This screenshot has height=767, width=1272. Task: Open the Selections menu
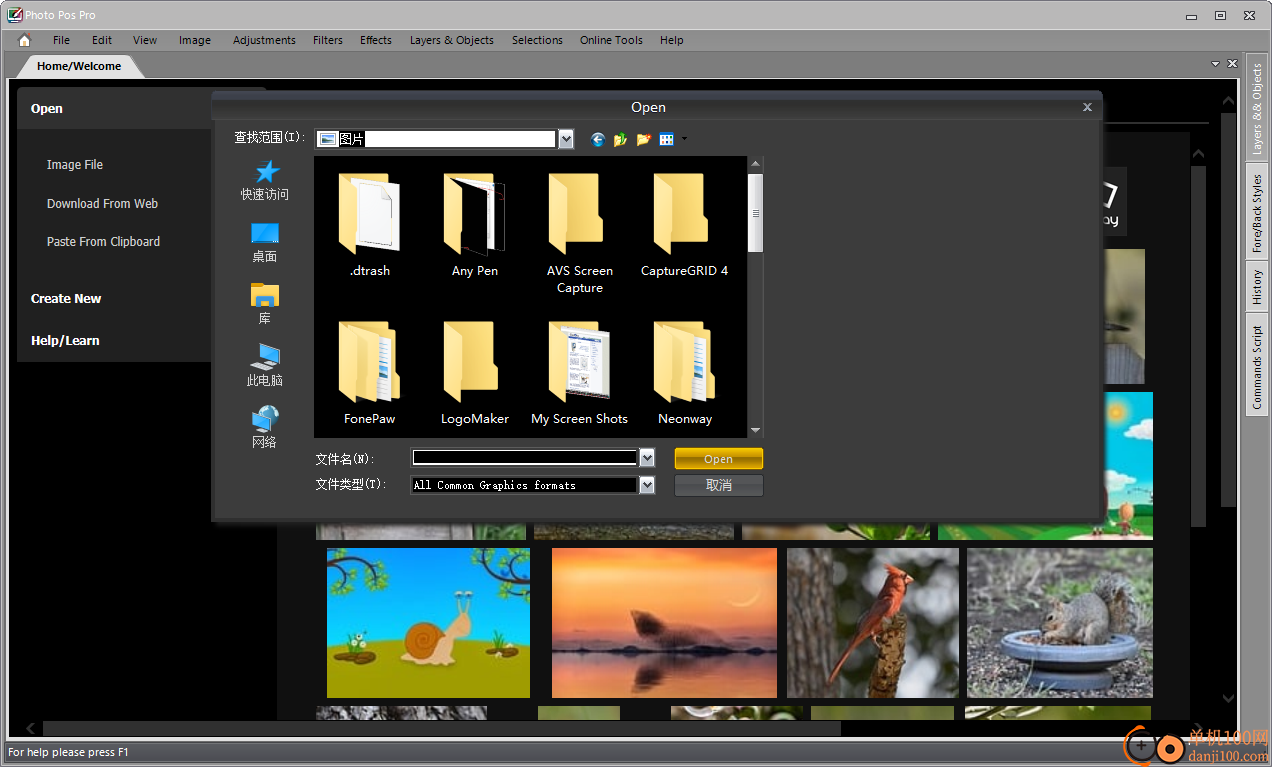537,40
